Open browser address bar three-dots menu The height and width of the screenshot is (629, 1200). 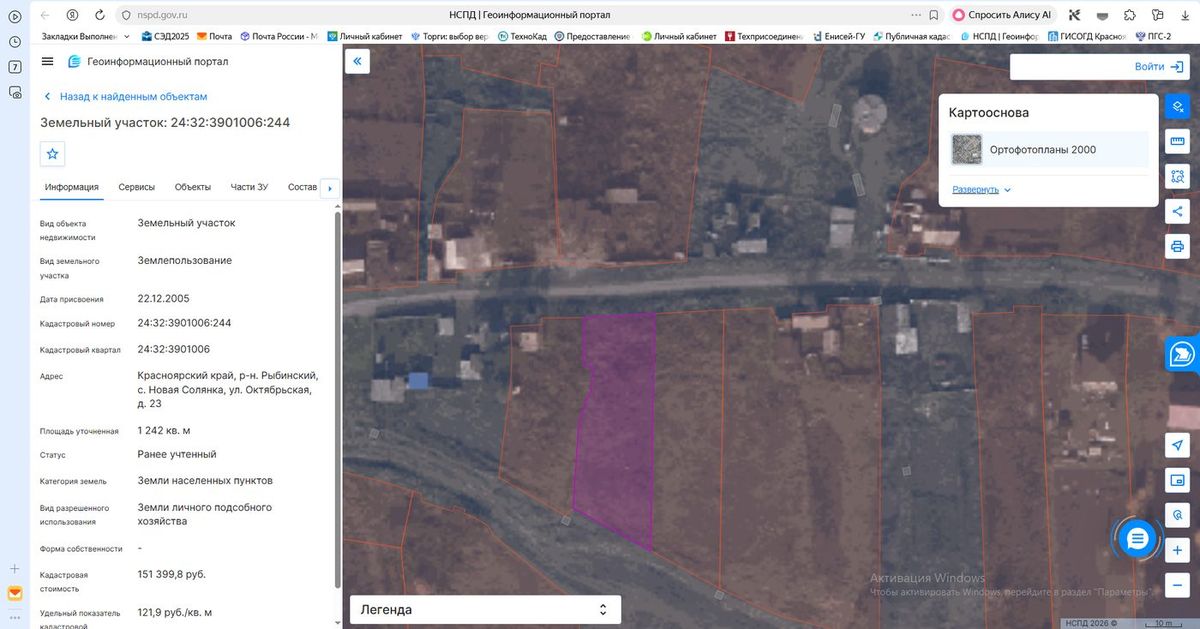pyautogui.click(x=916, y=15)
